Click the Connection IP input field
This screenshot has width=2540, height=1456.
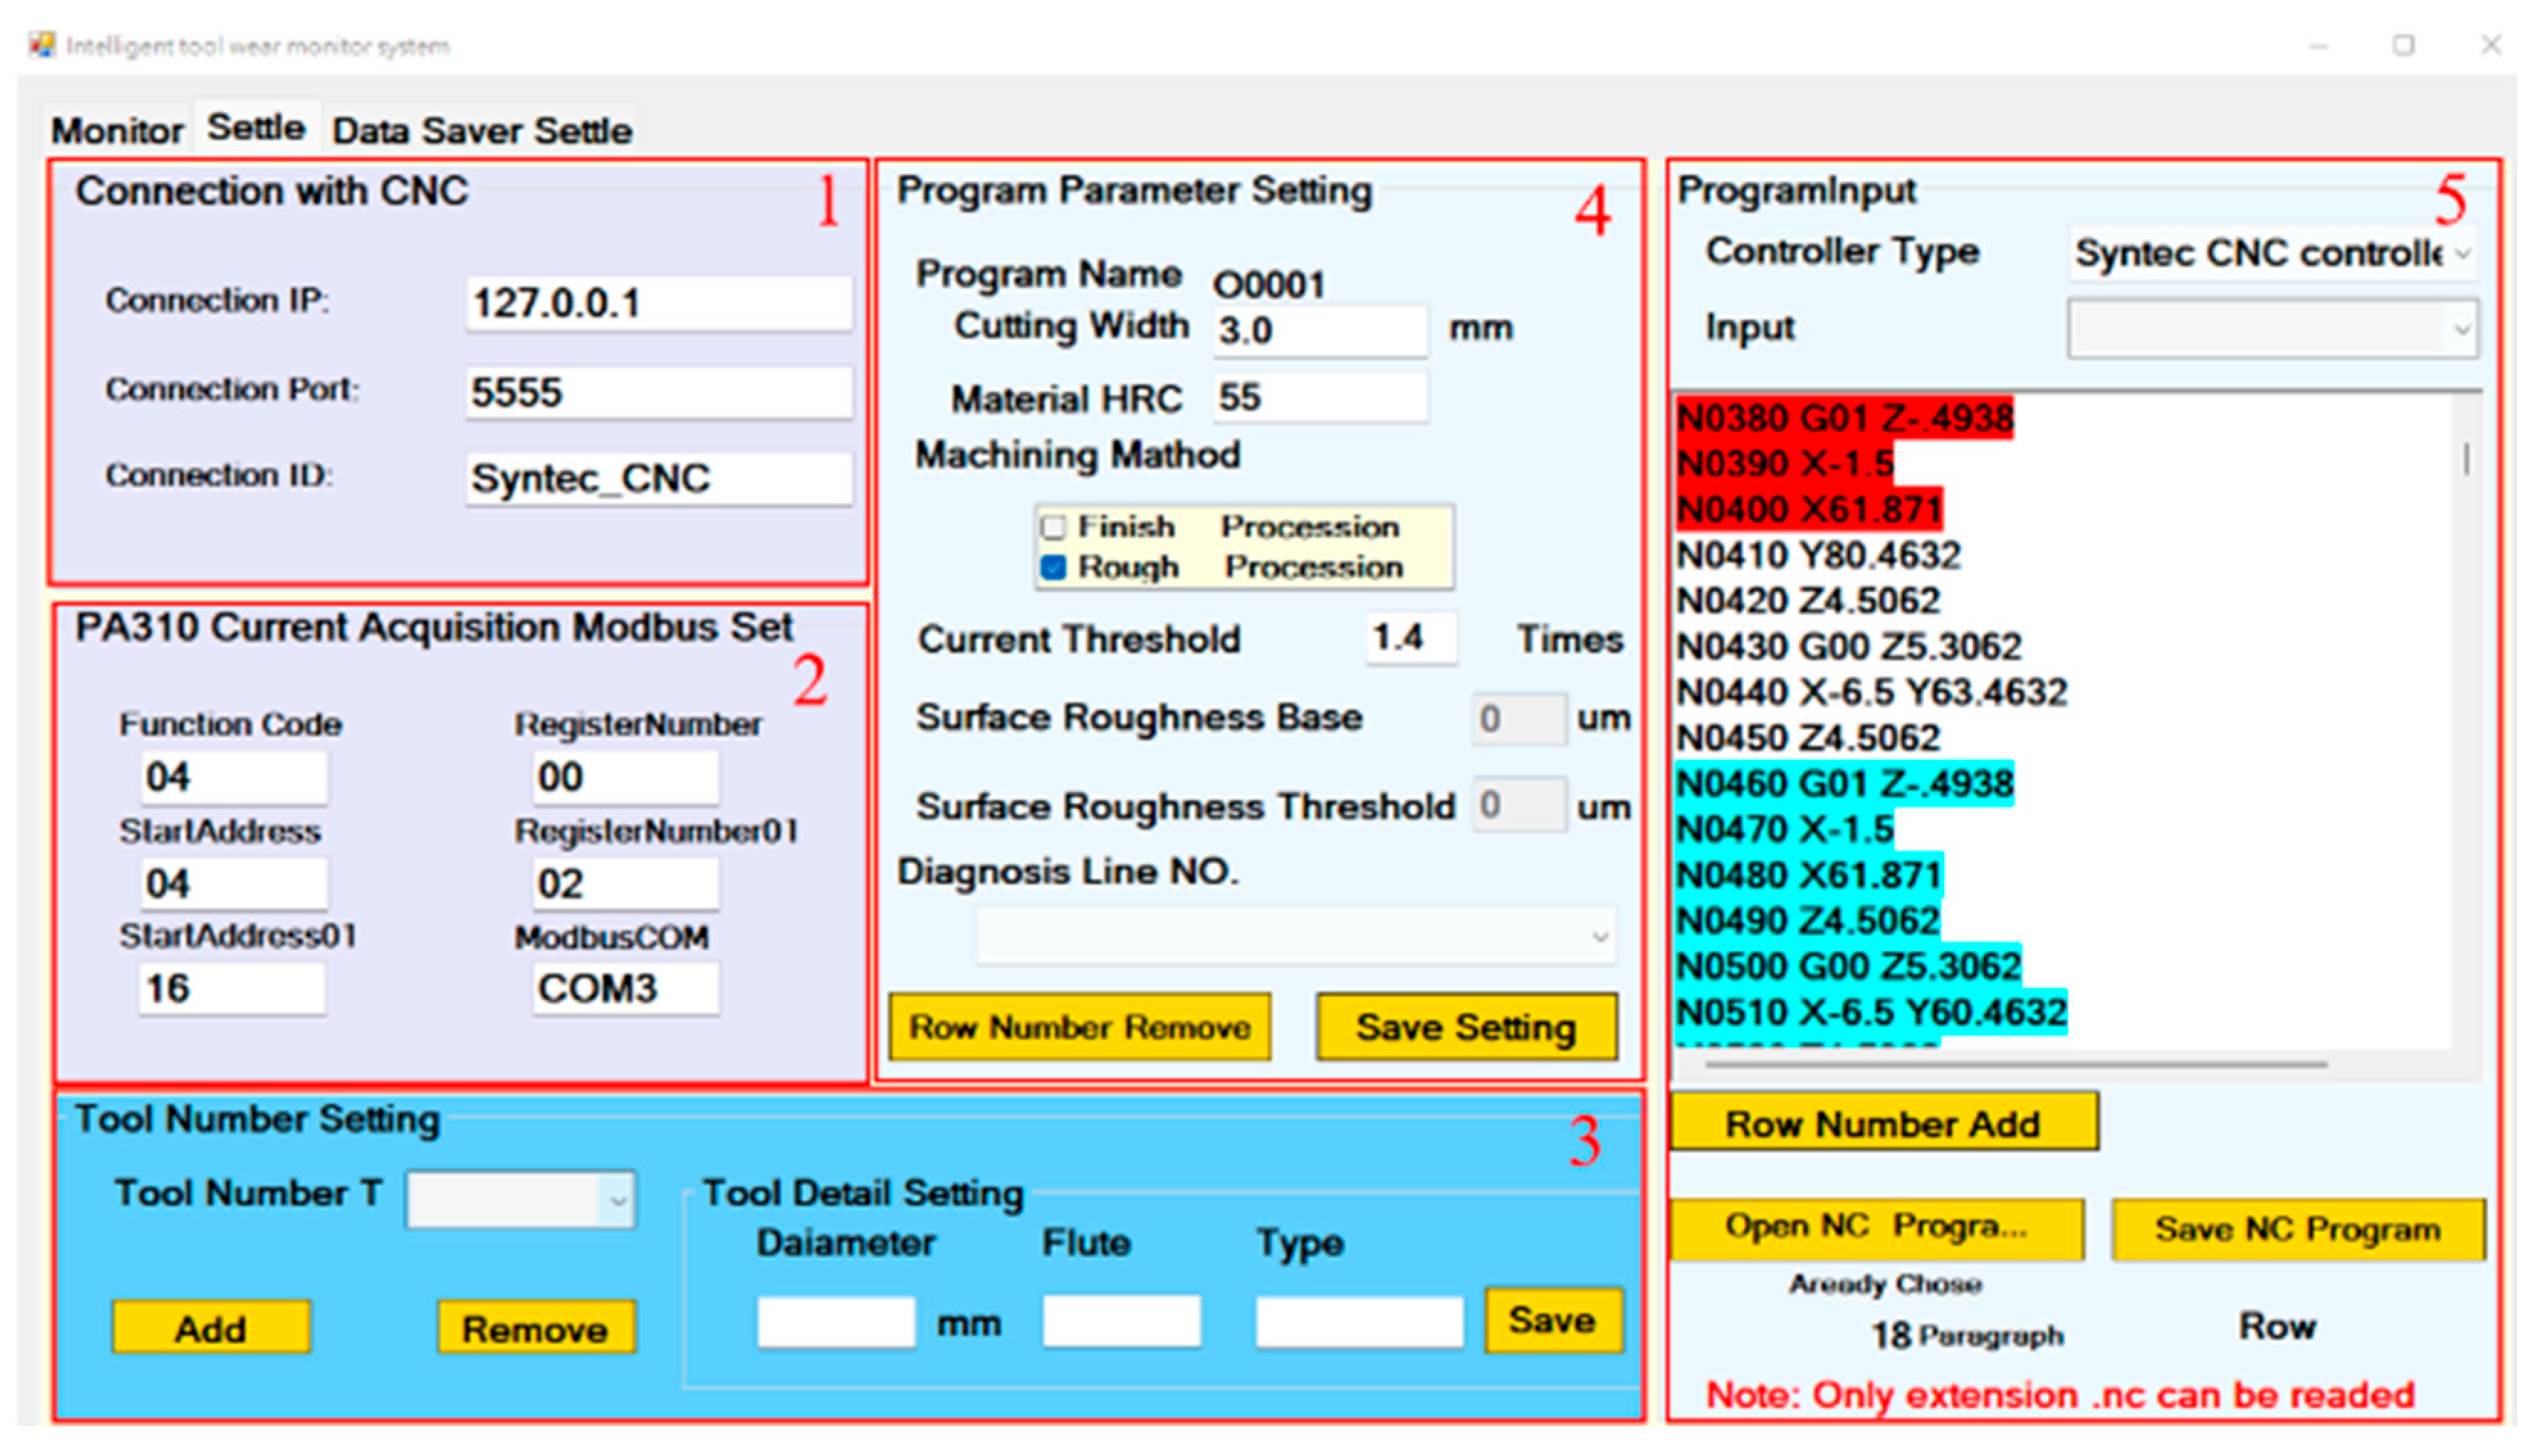click(658, 304)
